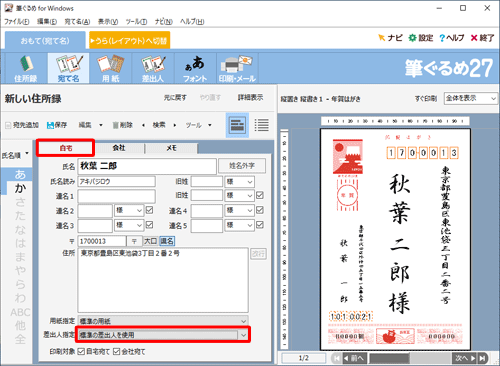Open 差出人指定 sender dropdown

tap(163, 335)
